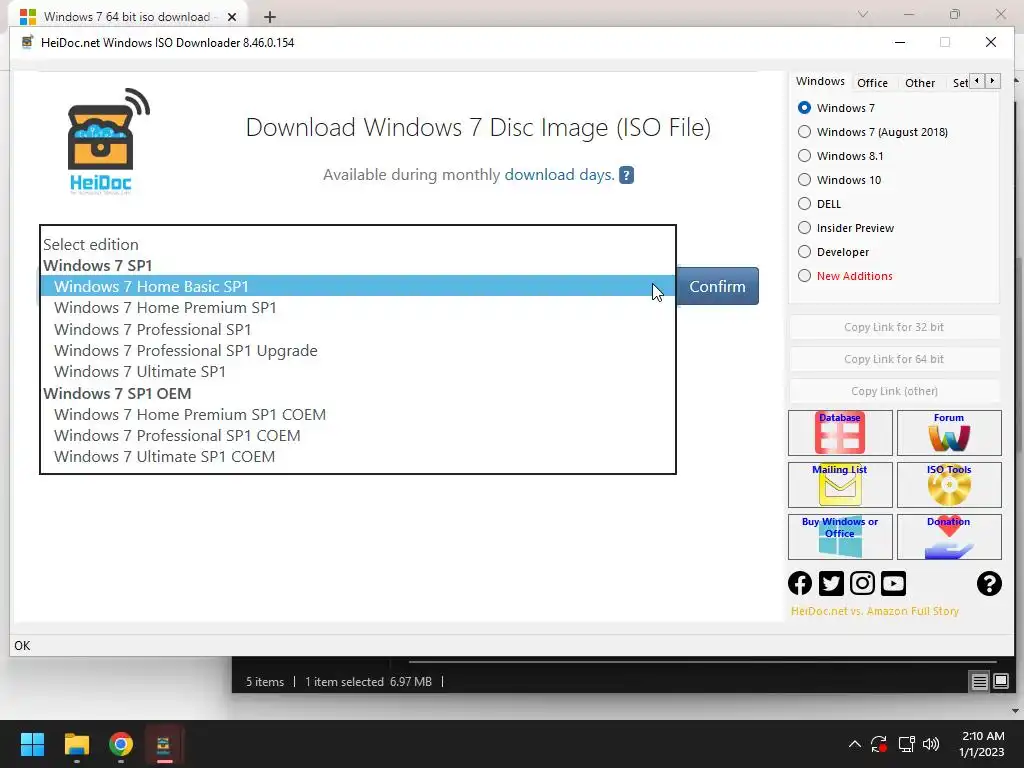Click the blue question mark beside download days

tap(626, 175)
